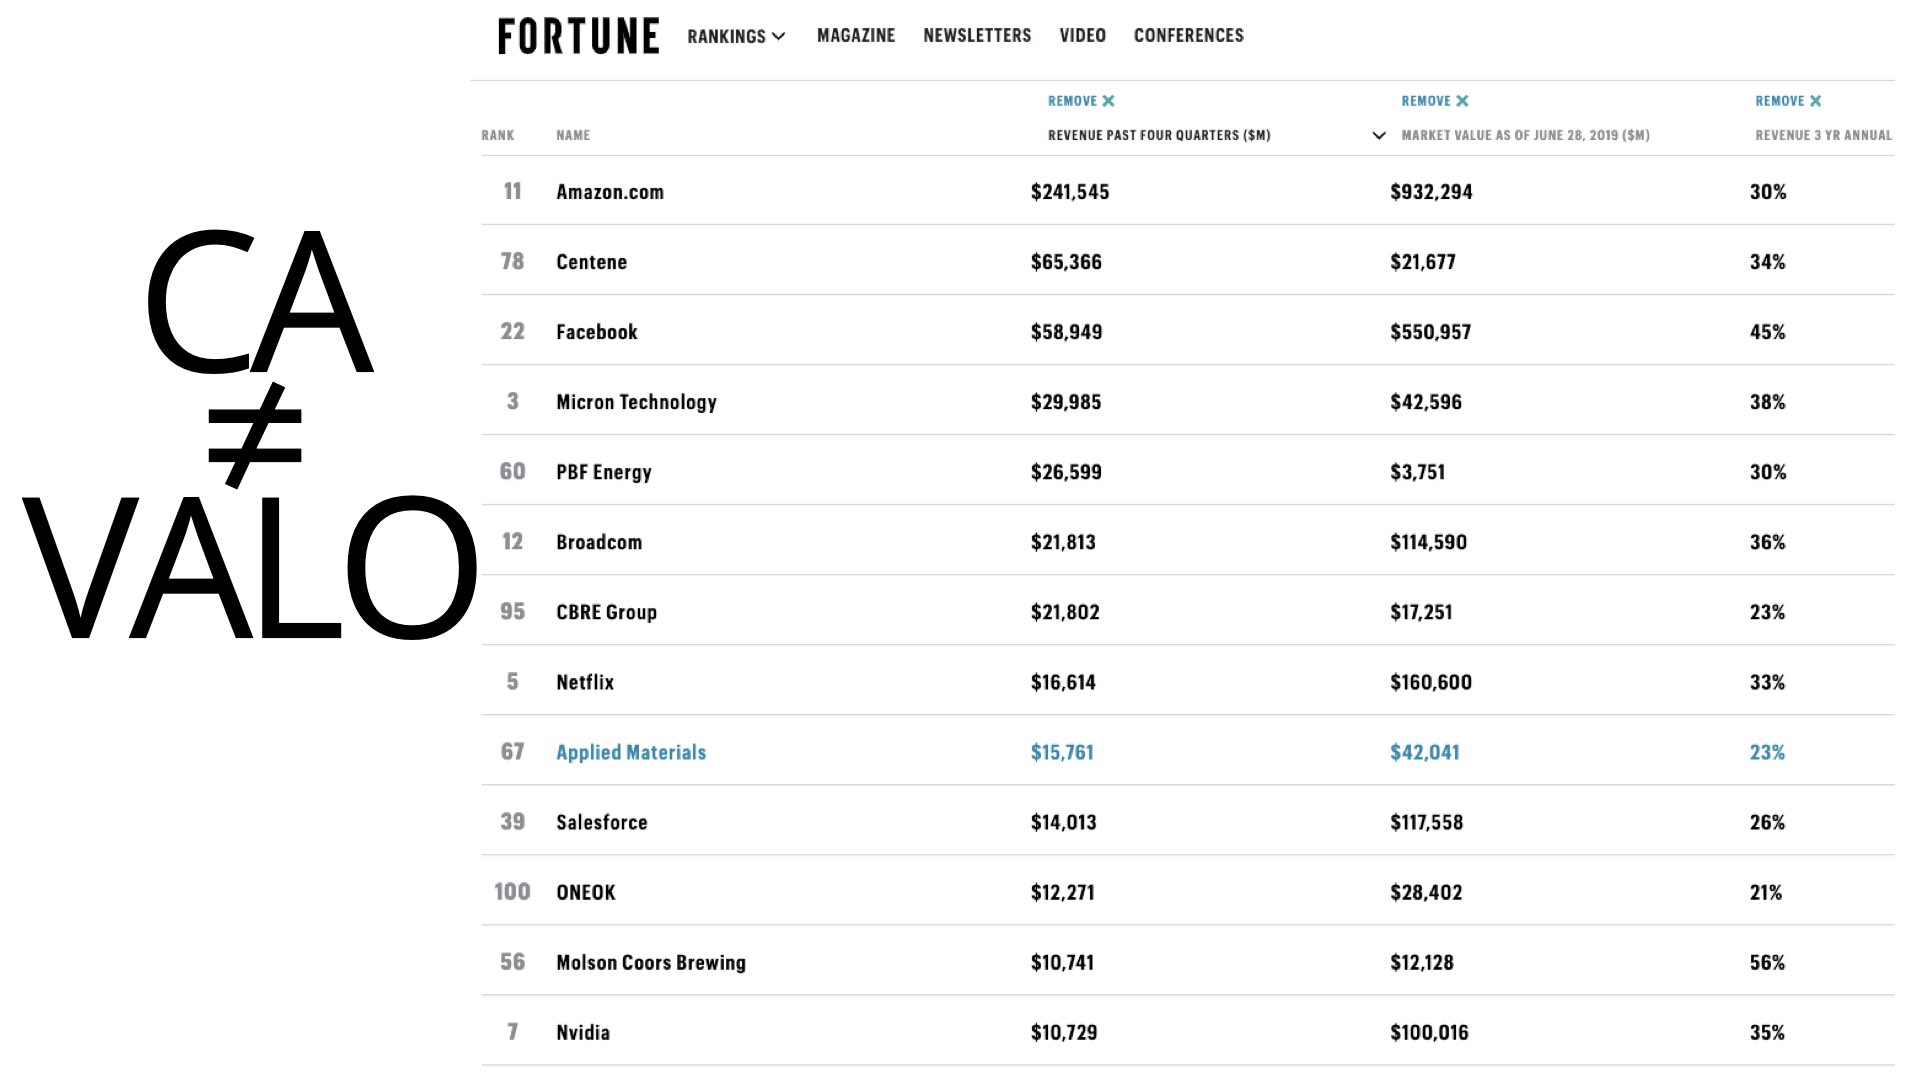The height and width of the screenshot is (1080, 1920).
Task: Select the Micron Technology row
Action: click(1188, 401)
